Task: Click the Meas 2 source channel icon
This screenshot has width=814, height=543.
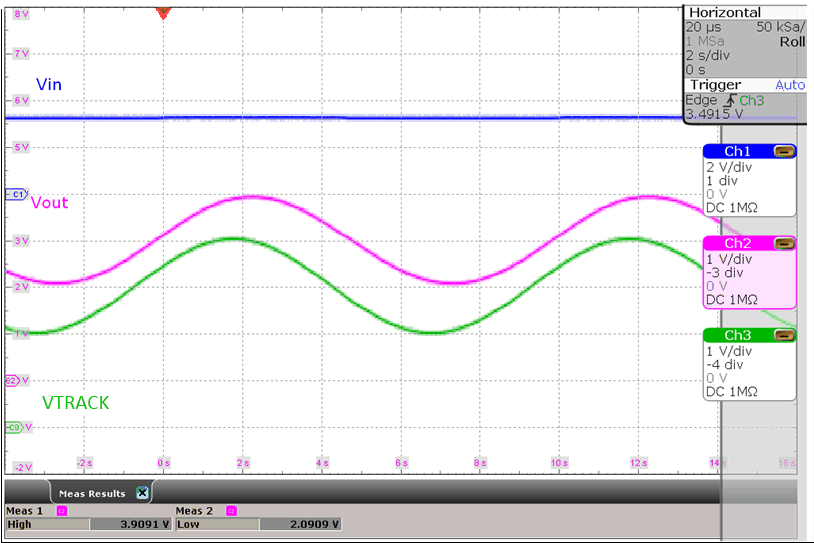Action: pyautogui.click(x=231, y=510)
